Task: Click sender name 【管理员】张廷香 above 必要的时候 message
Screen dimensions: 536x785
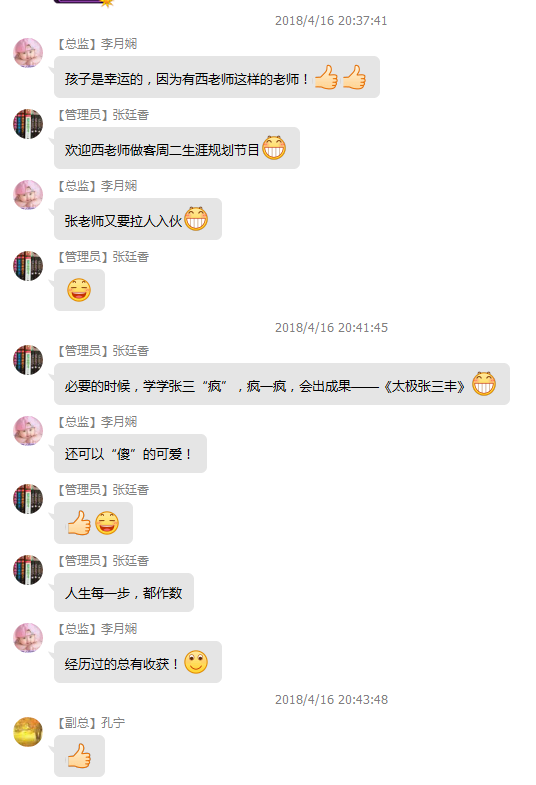Action: [x=104, y=351]
